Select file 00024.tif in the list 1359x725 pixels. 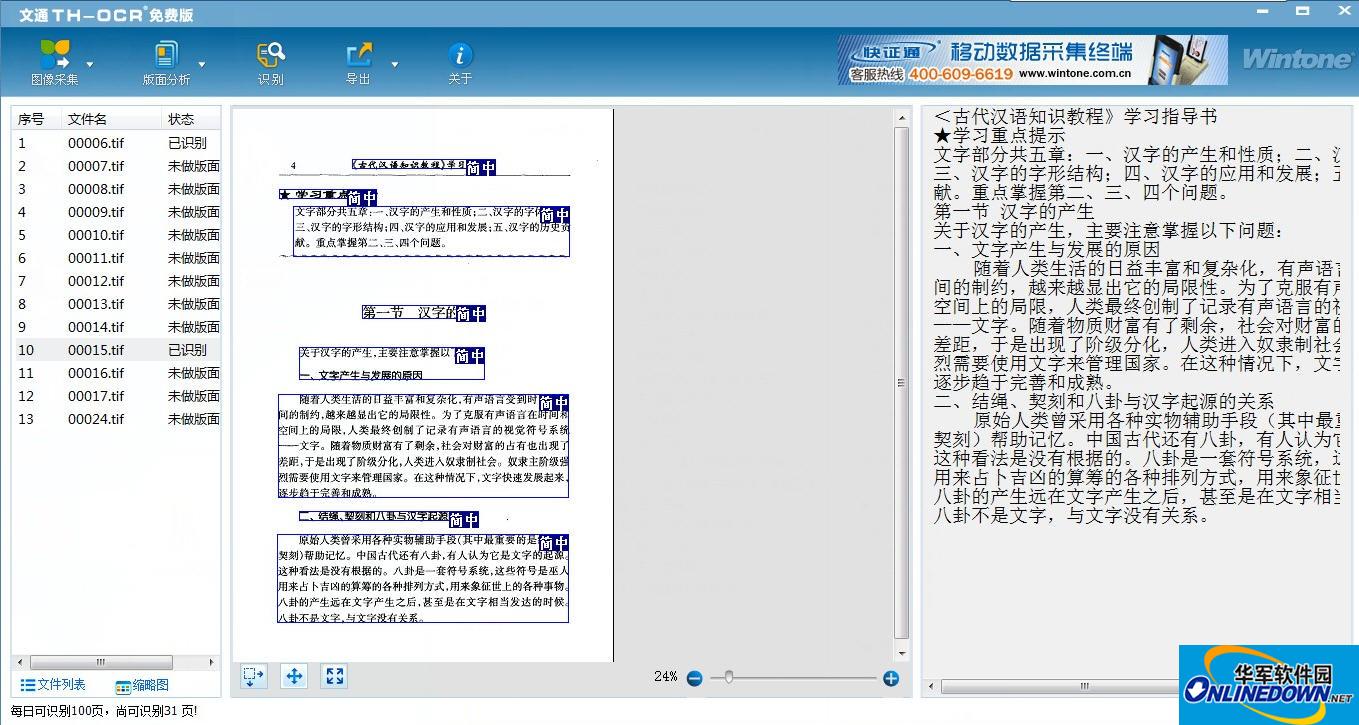(95, 419)
